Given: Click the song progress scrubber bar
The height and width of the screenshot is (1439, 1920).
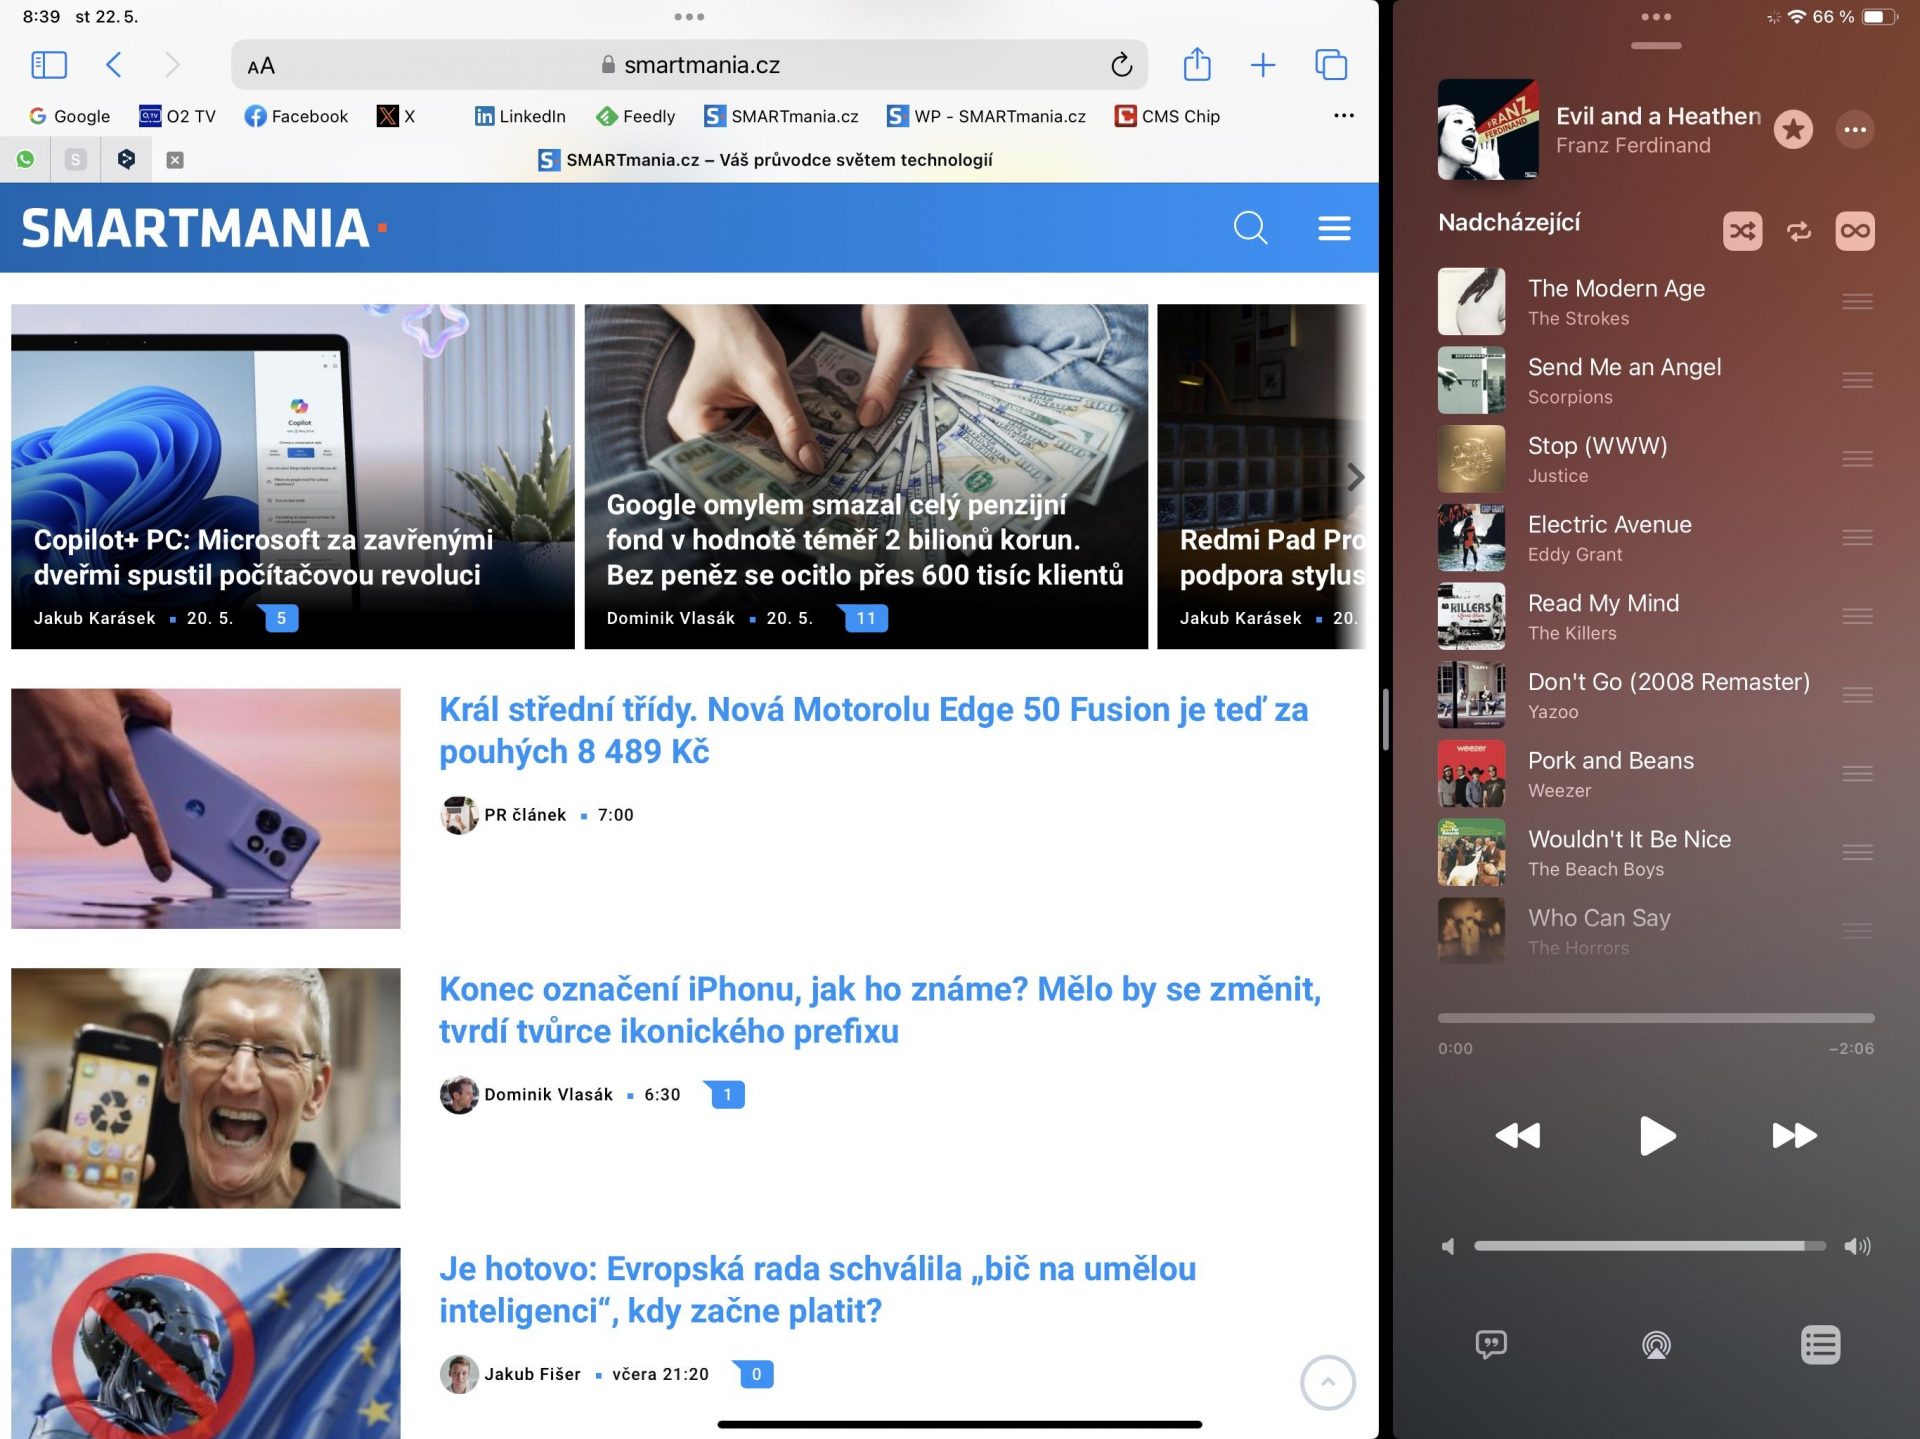Looking at the screenshot, I should coord(1656,1018).
